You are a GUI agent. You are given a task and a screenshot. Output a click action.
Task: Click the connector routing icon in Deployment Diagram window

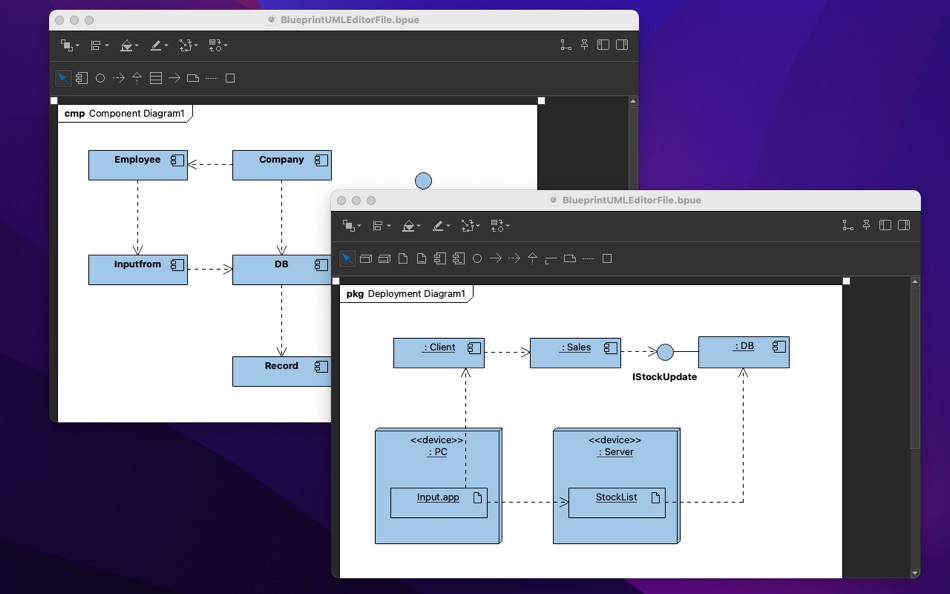tap(848, 225)
